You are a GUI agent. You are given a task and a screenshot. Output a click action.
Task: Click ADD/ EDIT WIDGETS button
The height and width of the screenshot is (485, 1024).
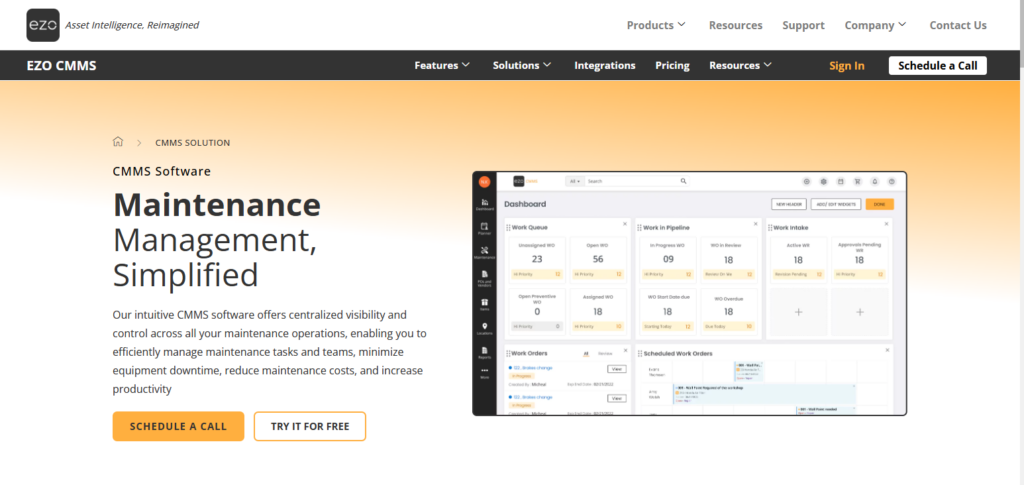[836, 204]
